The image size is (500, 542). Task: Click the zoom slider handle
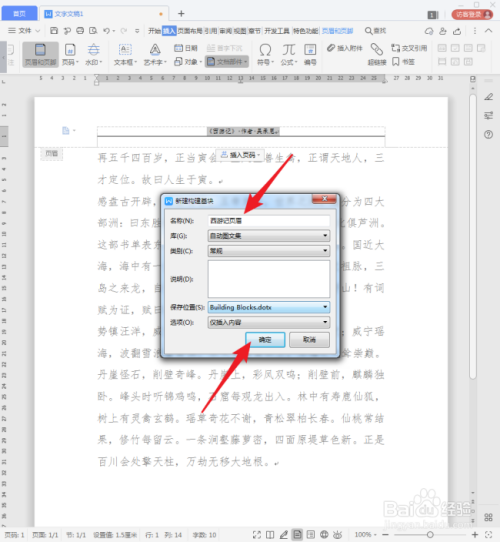pos(430,535)
